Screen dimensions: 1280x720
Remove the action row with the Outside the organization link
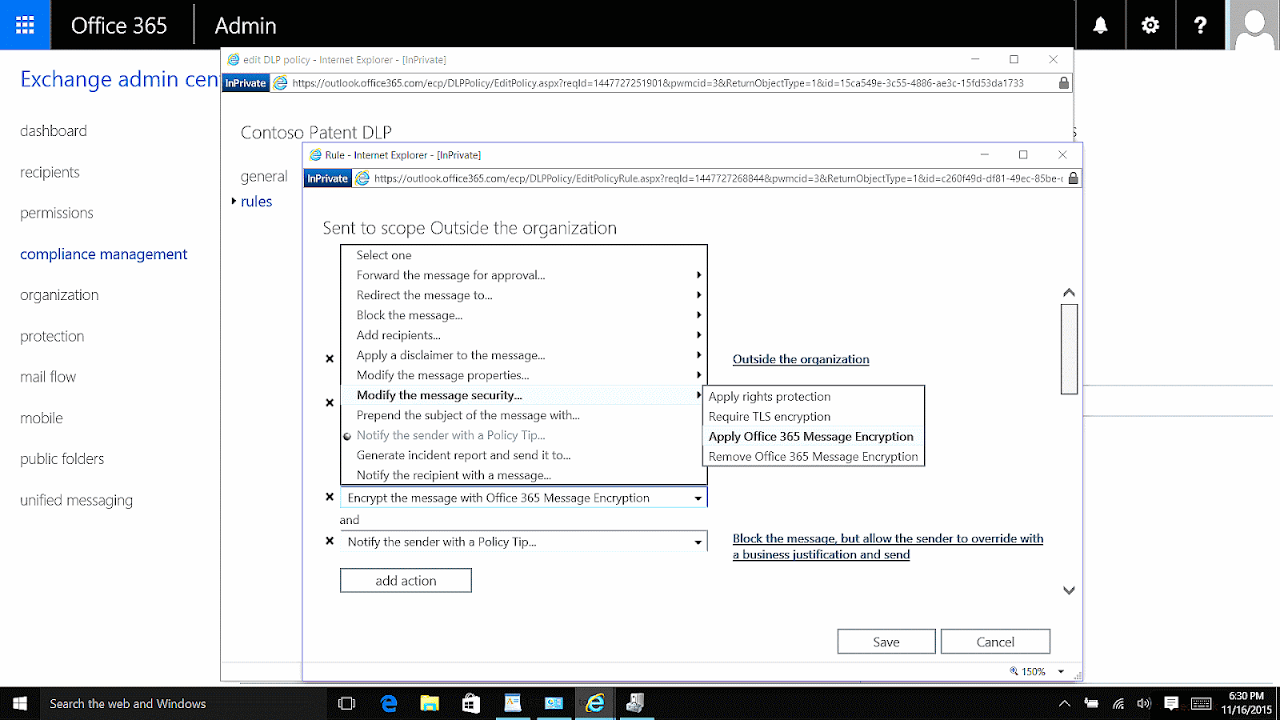[x=330, y=358]
